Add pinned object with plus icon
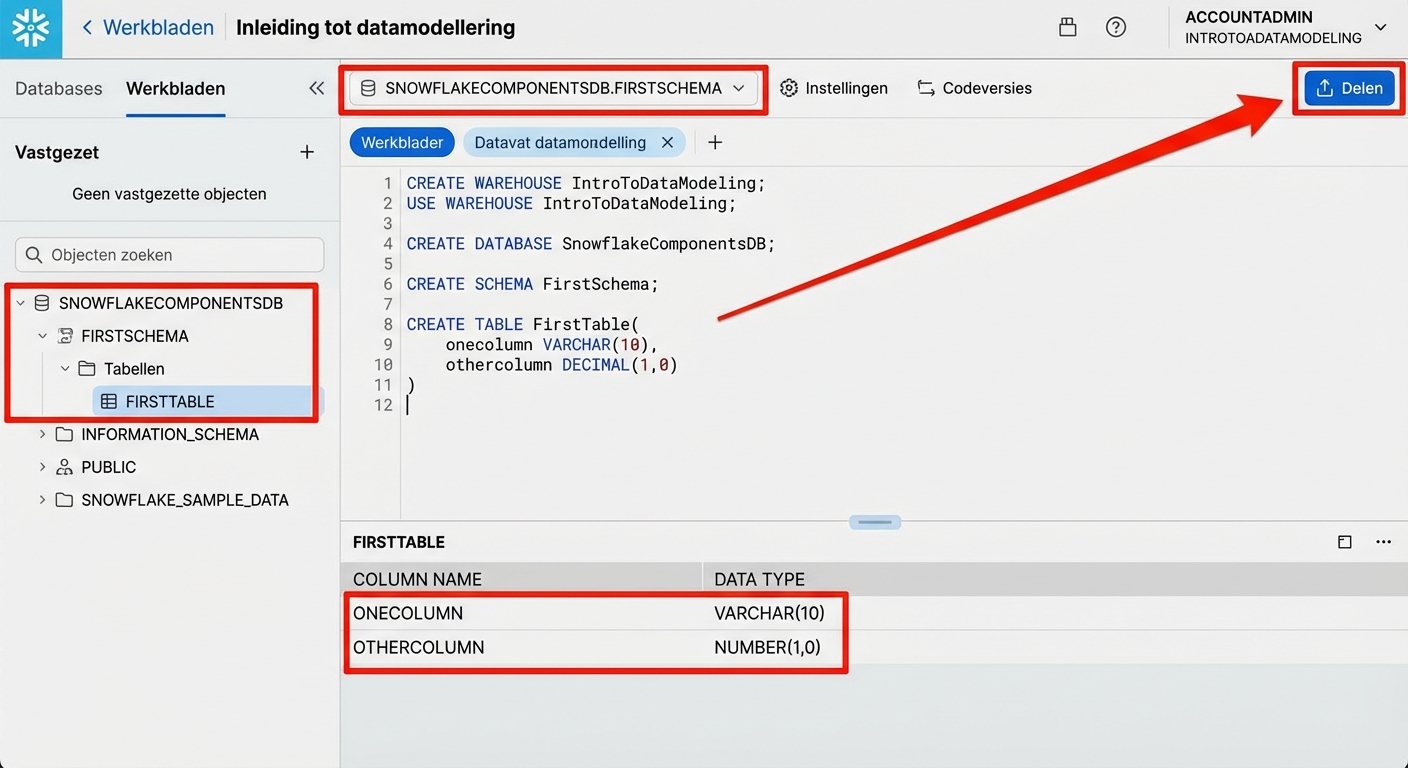Viewport: 1408px width, 768px height. pos(307,152)
